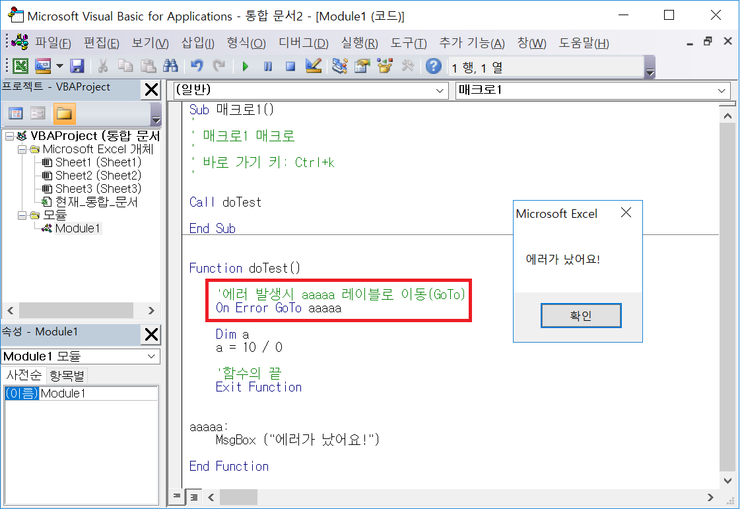Open the 디버그(D) menu
The width and height of the screenshot is (740, 509).
pyautogui.click(x=301, y=43)
